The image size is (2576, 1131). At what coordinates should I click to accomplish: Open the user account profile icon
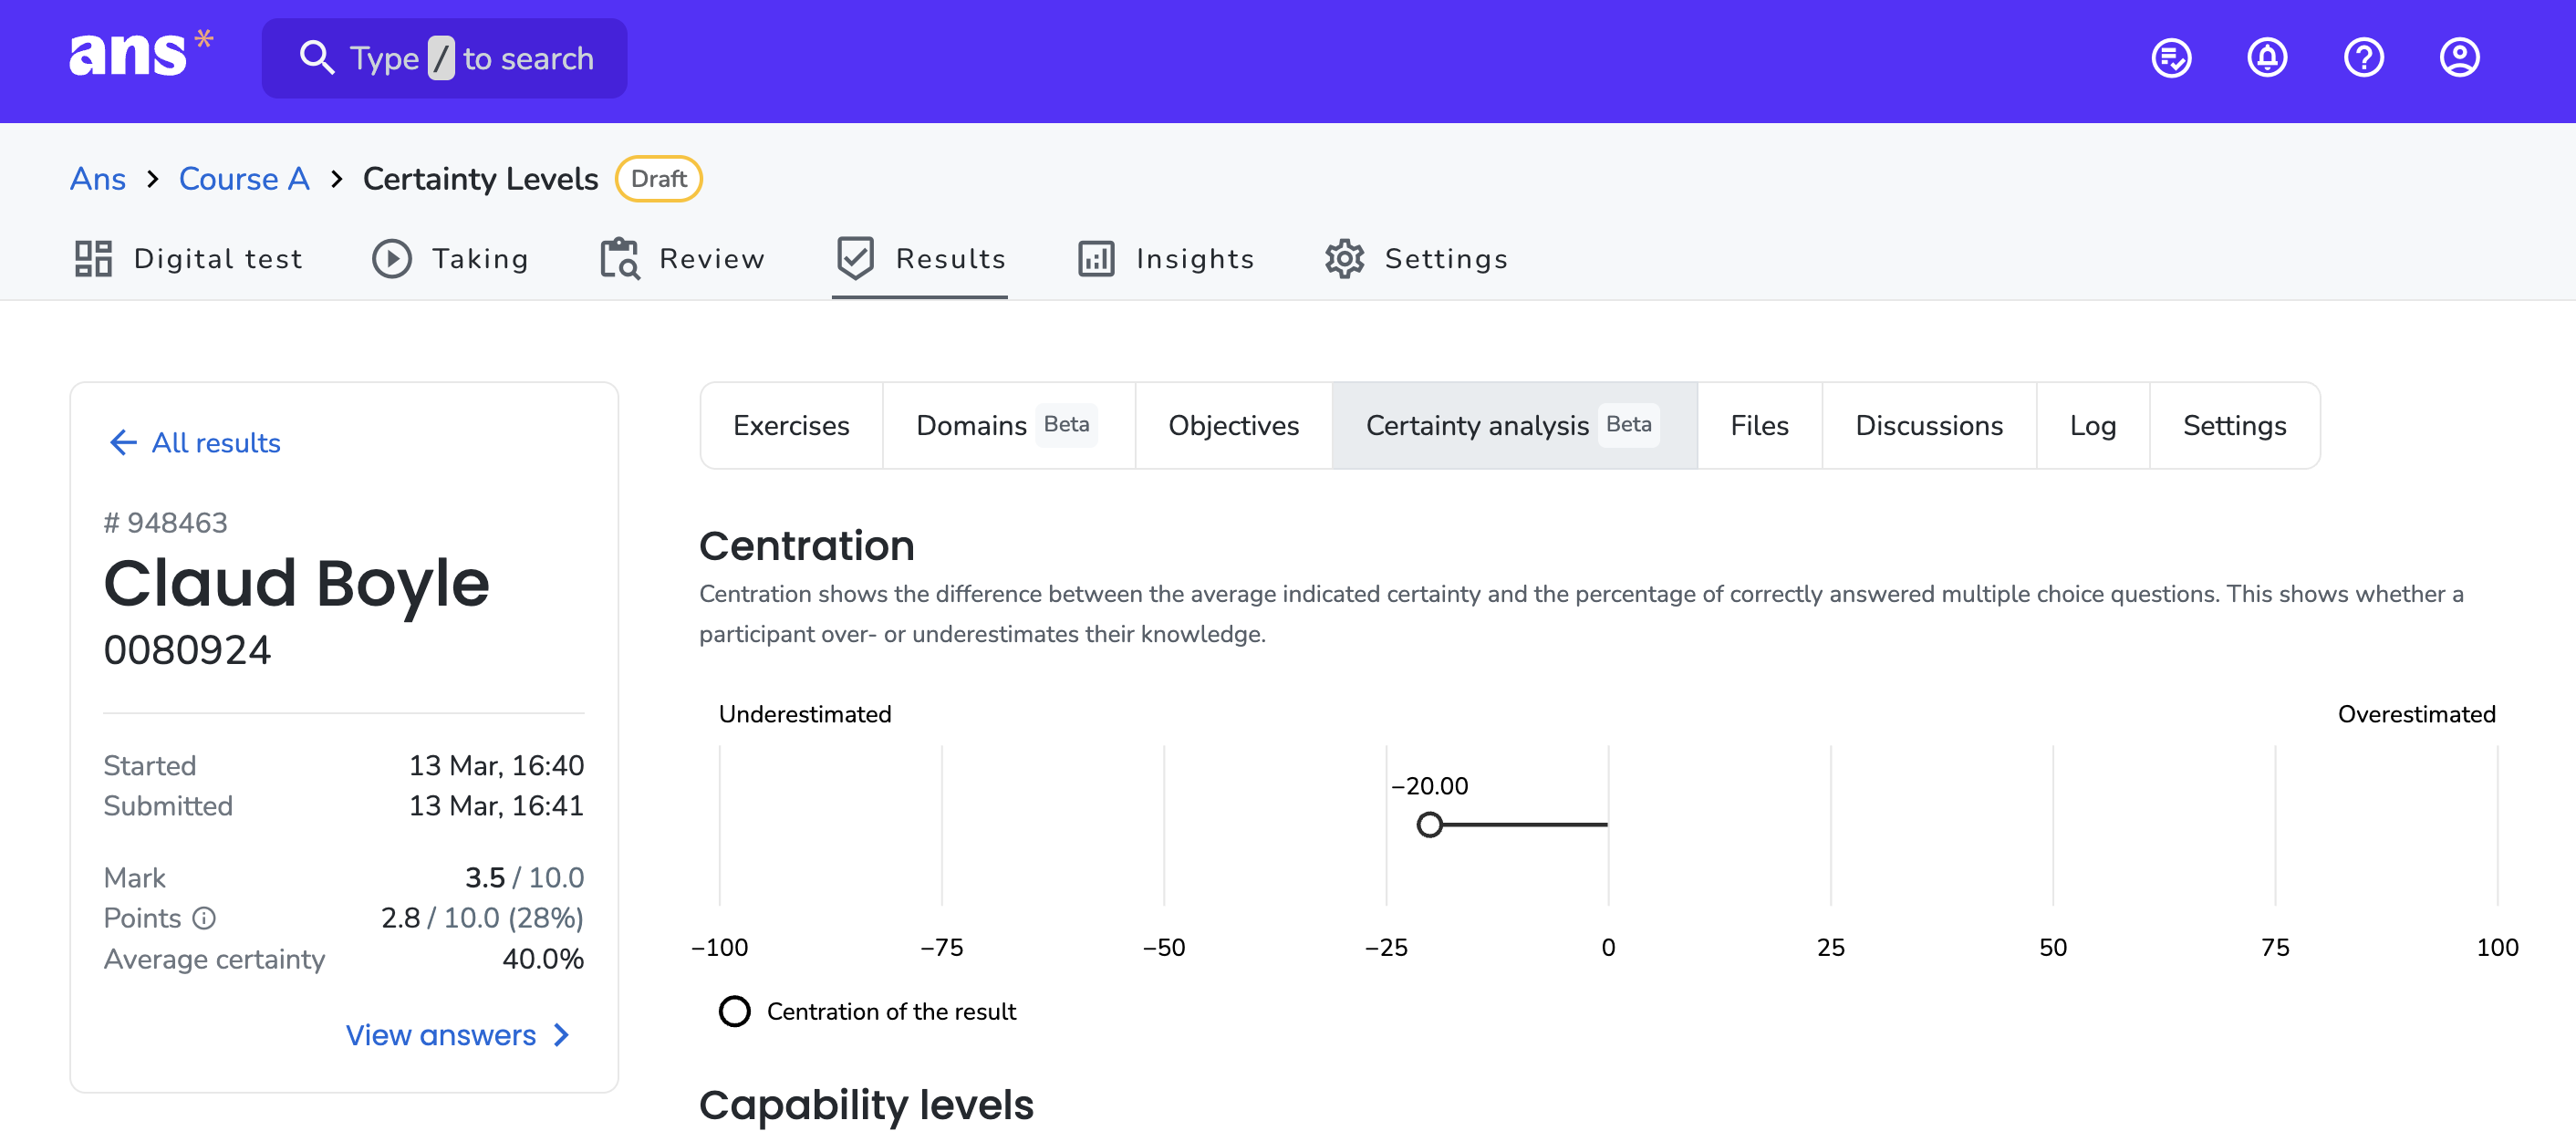[x=2459, y=58]
